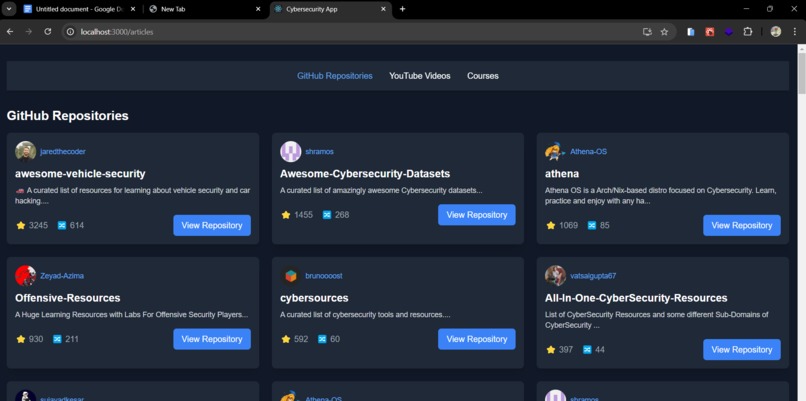Image resolution: width=806 pixels, height=401 pixels.
Task: Click Zeyad-Azima's red avatar
Action: click(x=26, y=276)
